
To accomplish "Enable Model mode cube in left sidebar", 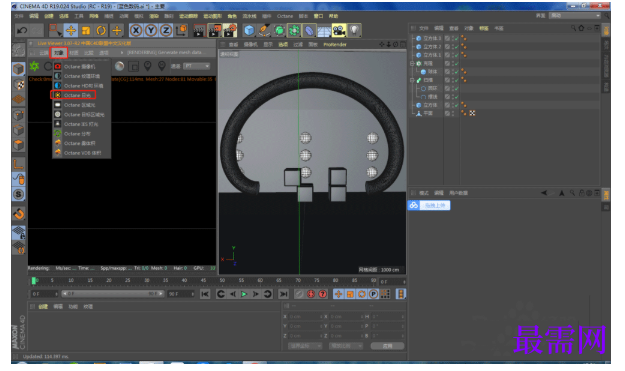I will pyautogui.click(x=18, y=69).
